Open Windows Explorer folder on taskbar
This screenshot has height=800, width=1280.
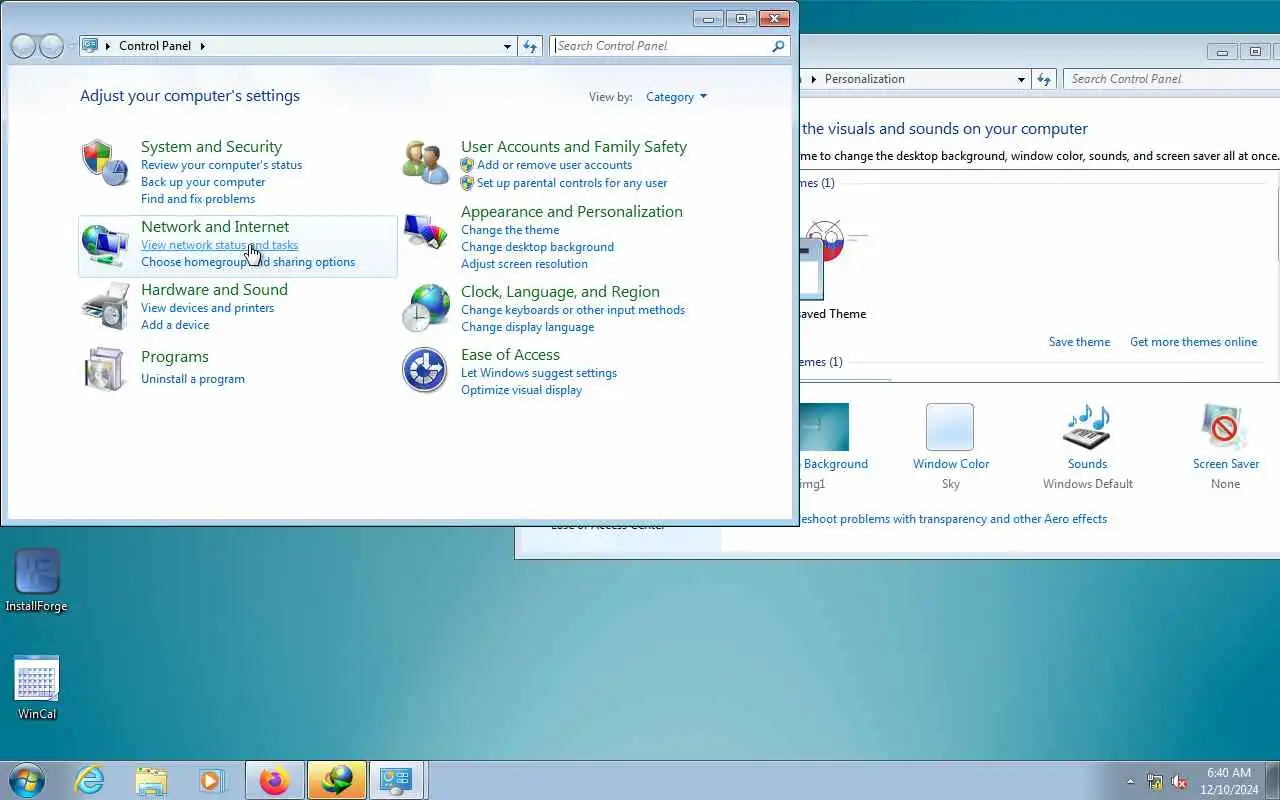coord(151,780)
